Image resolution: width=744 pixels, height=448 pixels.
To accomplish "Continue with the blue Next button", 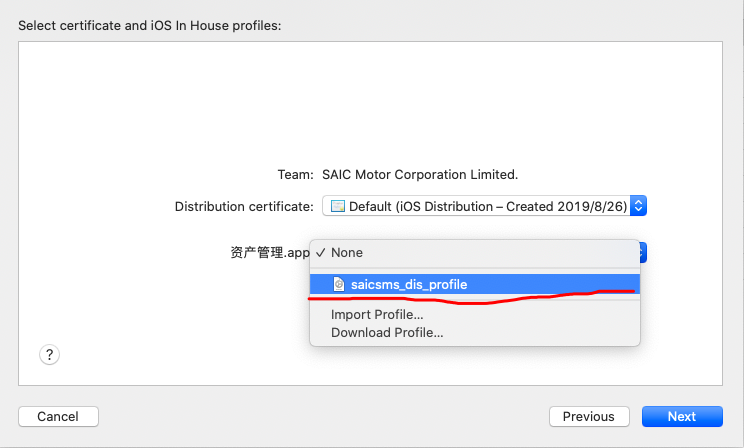I will pos(682,416).
